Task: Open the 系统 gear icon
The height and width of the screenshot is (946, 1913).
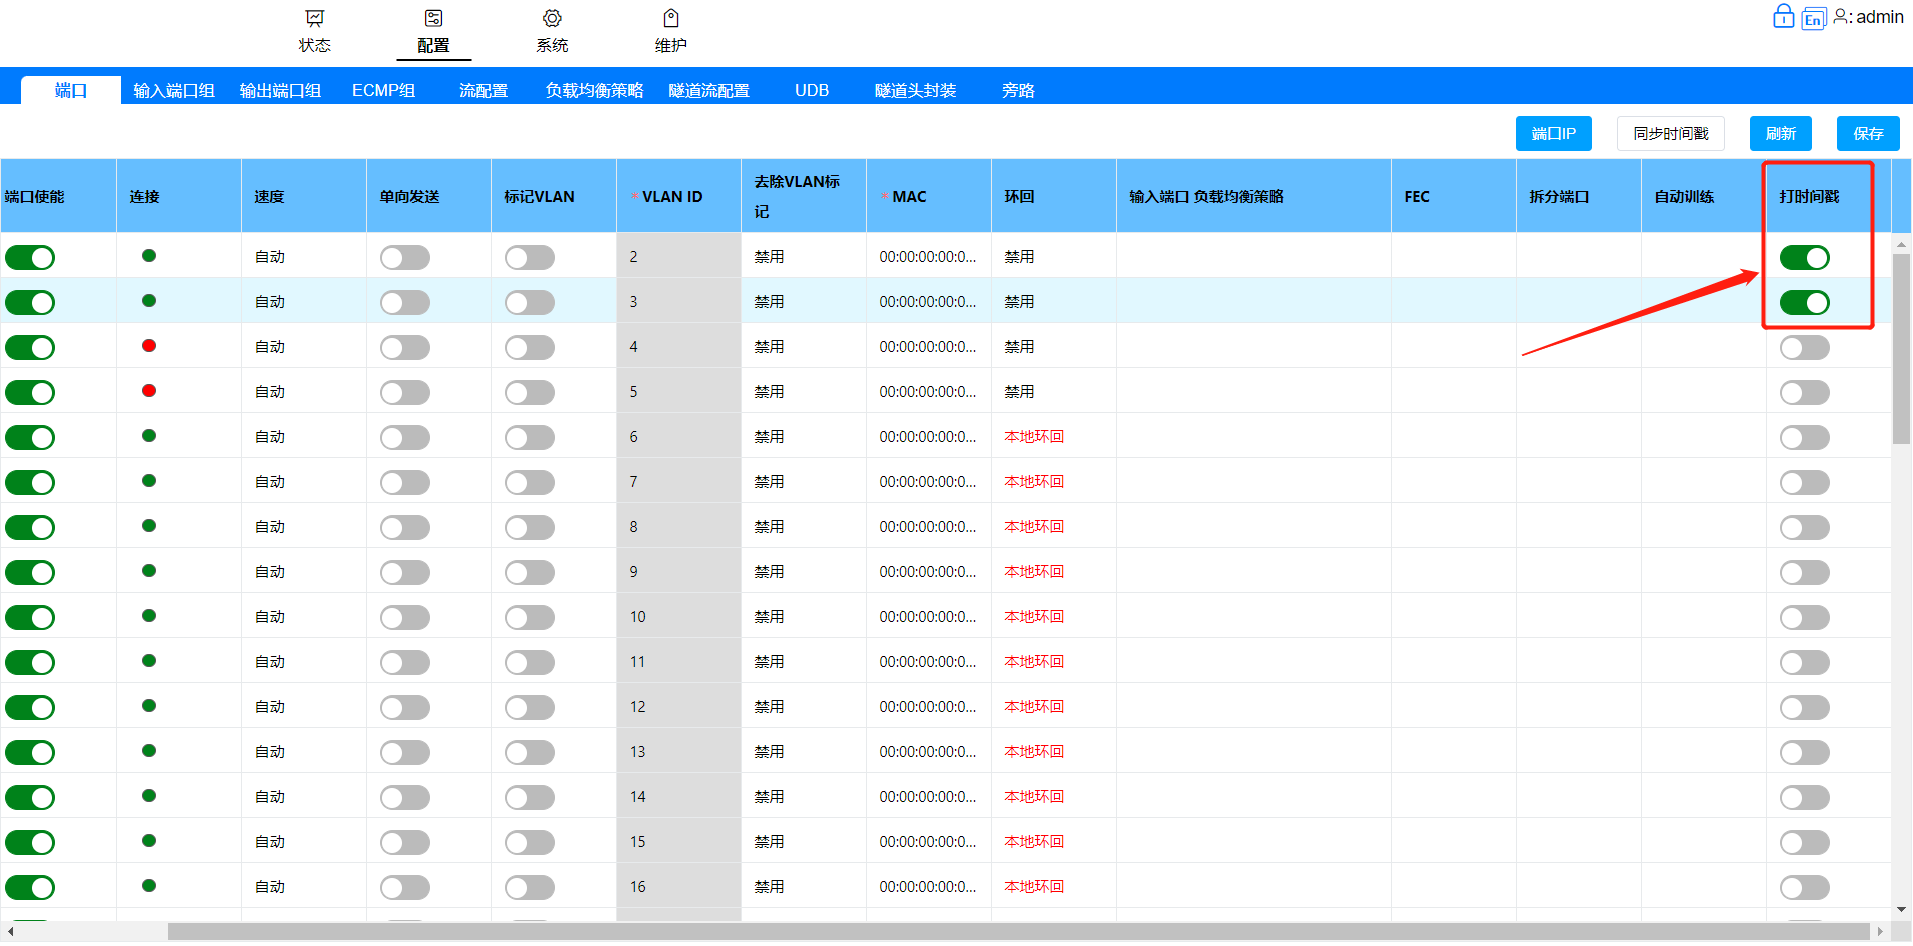Action: pos(552,18)
